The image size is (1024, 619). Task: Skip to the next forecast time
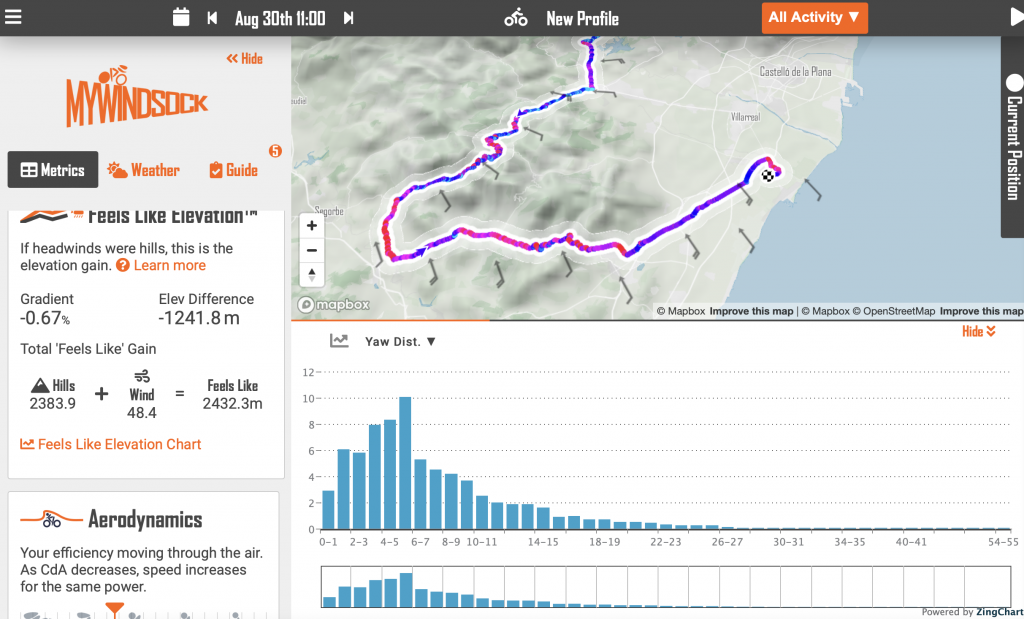tap(348, 18)
